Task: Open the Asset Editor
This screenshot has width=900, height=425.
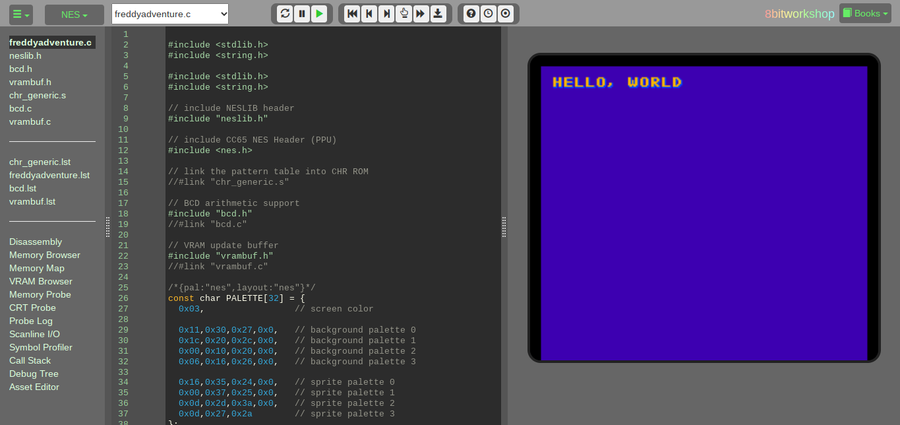Action: (34, 387)
